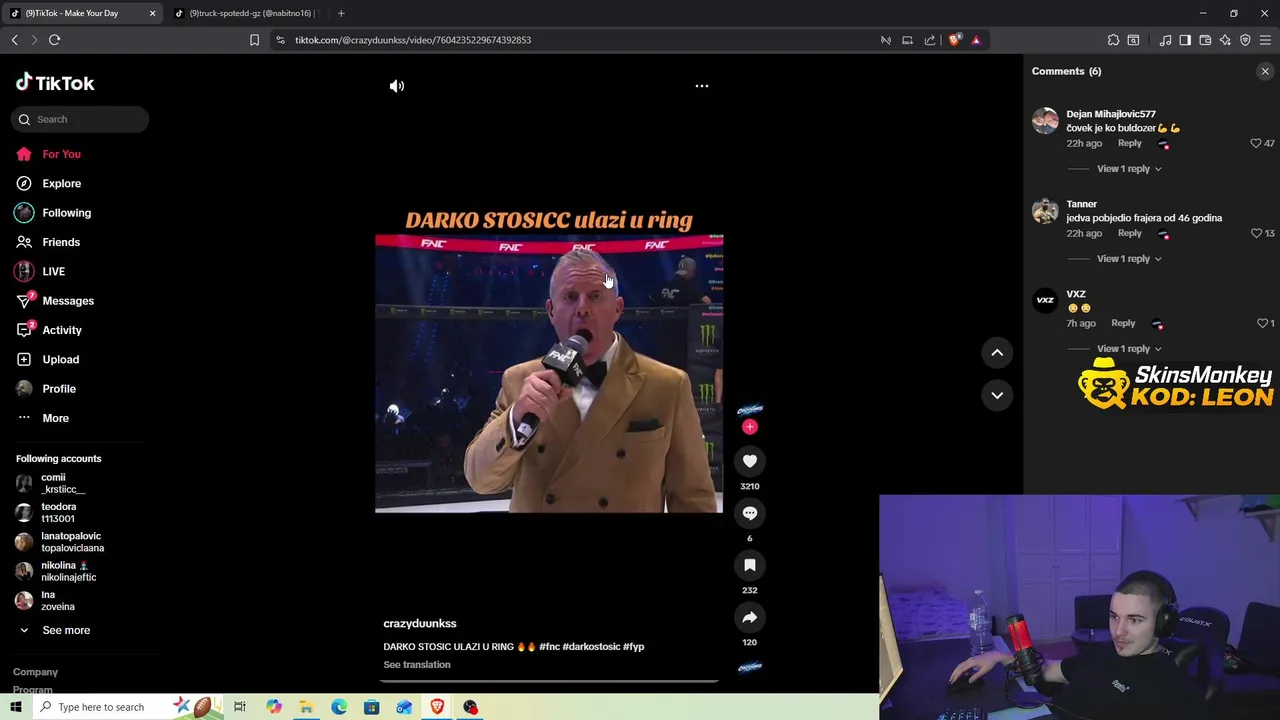Open following account comii _krstiicc__
This screenshot has width=1280, height=720.
pos(62,483)
